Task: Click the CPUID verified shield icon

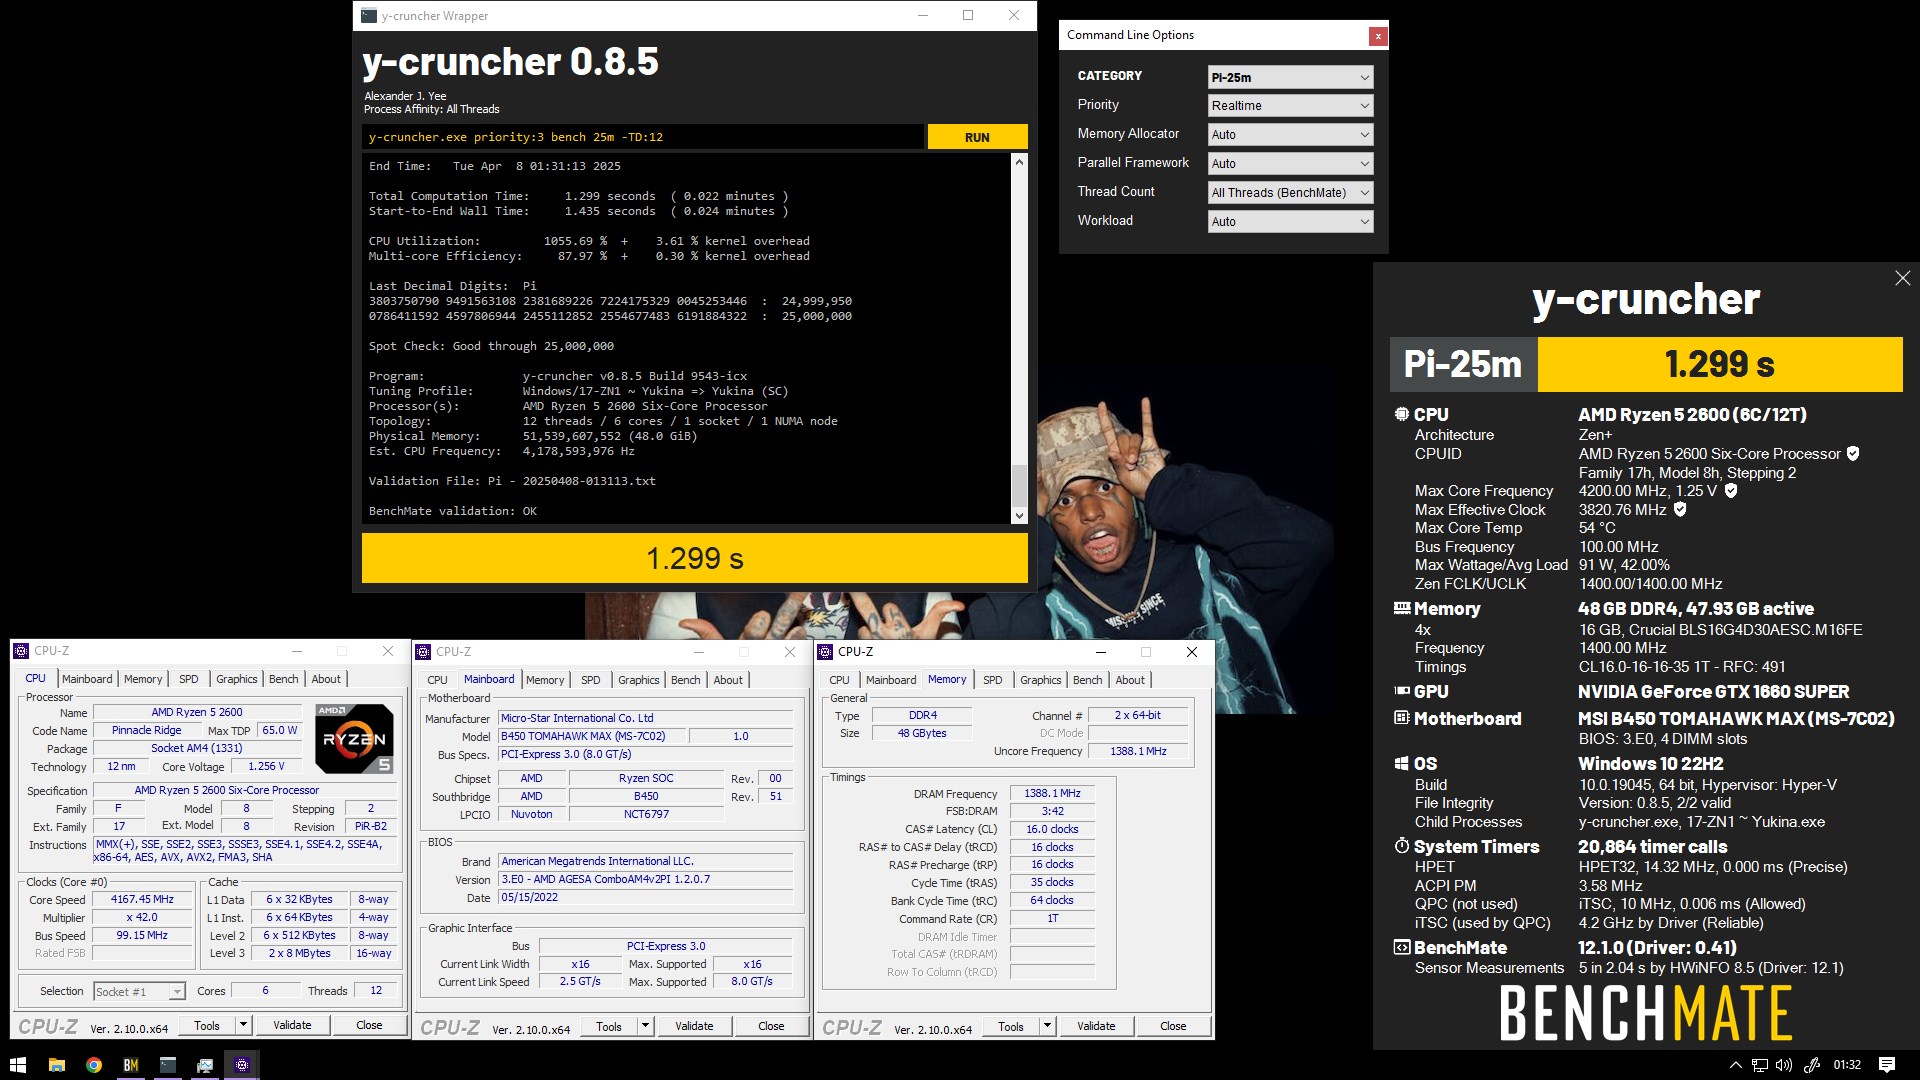Action: [1853, 454]
